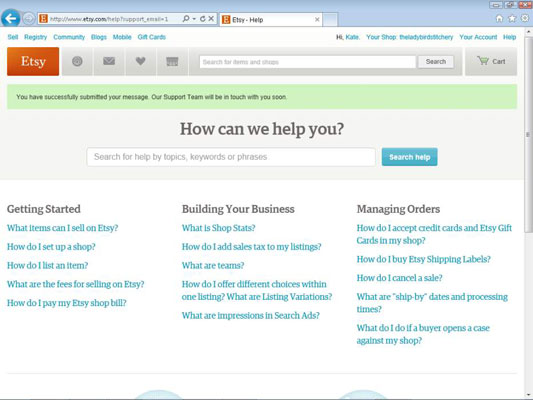Click the scrollbar down arrow
533x400 pixels.
pos(528,395)
